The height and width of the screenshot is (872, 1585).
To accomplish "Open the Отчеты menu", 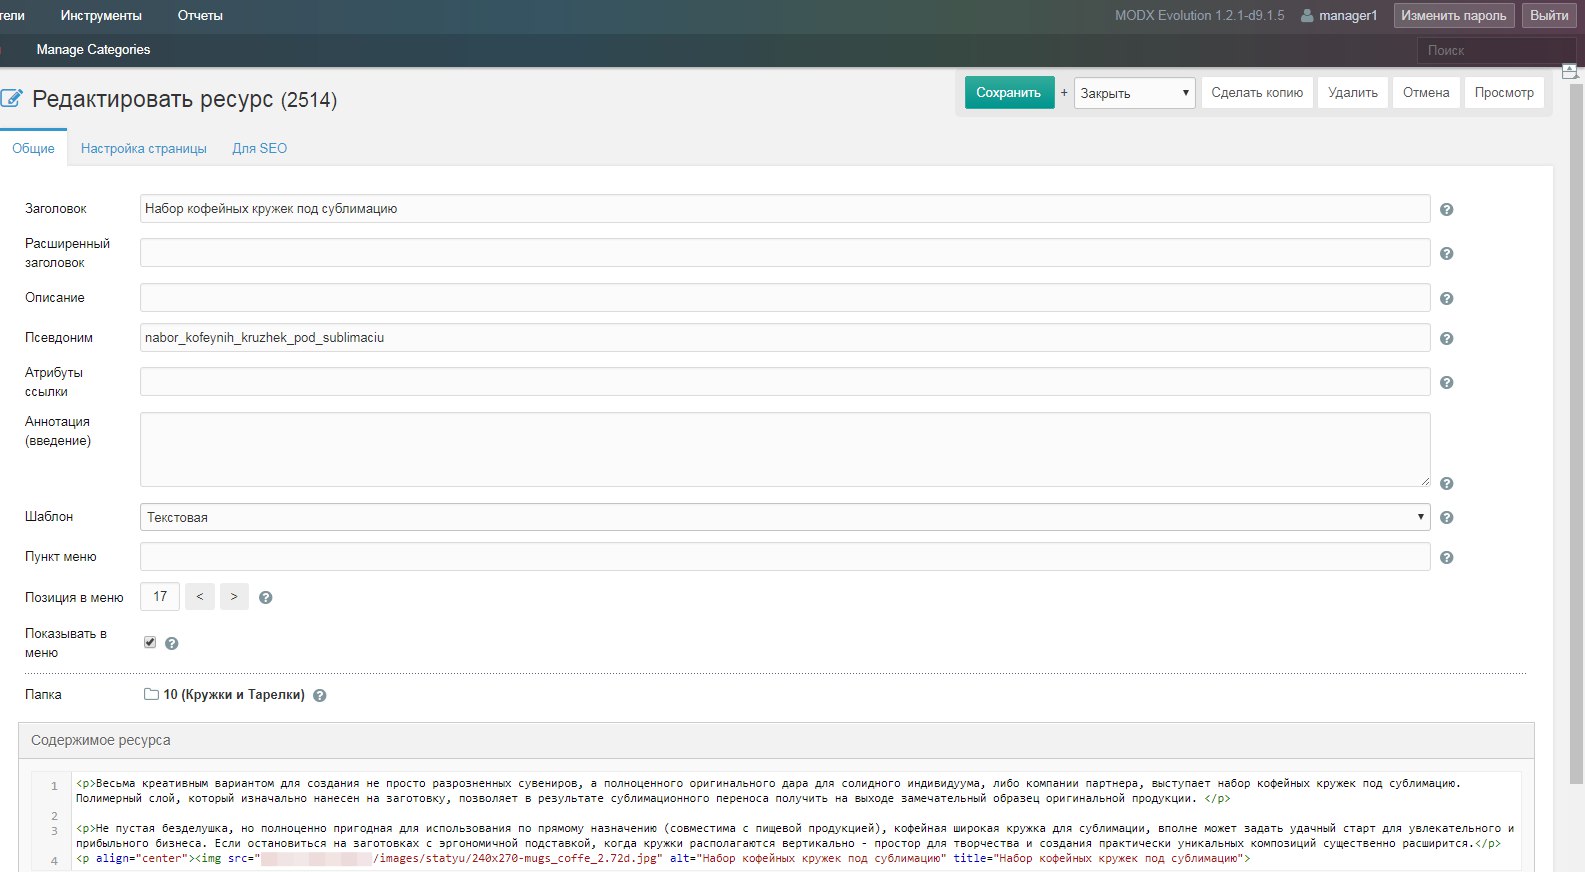I will [200, 16].
